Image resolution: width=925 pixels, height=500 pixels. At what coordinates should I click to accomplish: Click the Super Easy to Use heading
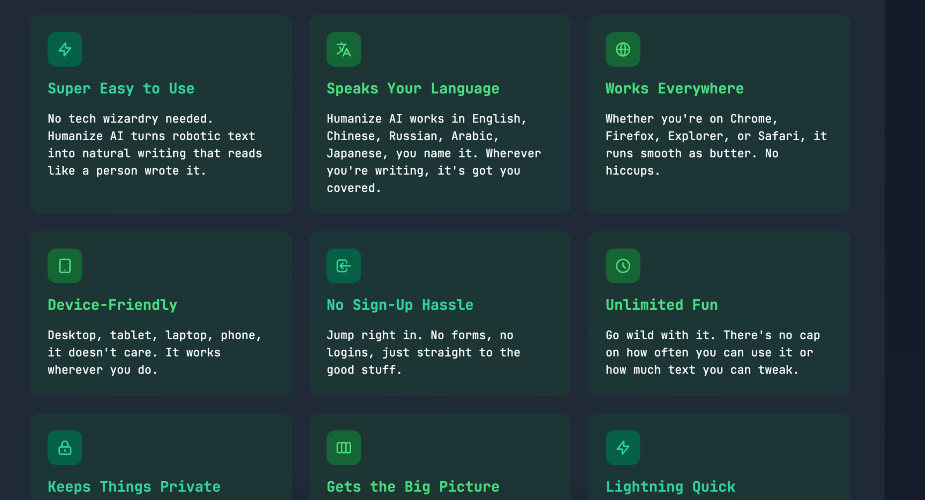[121, 89]
